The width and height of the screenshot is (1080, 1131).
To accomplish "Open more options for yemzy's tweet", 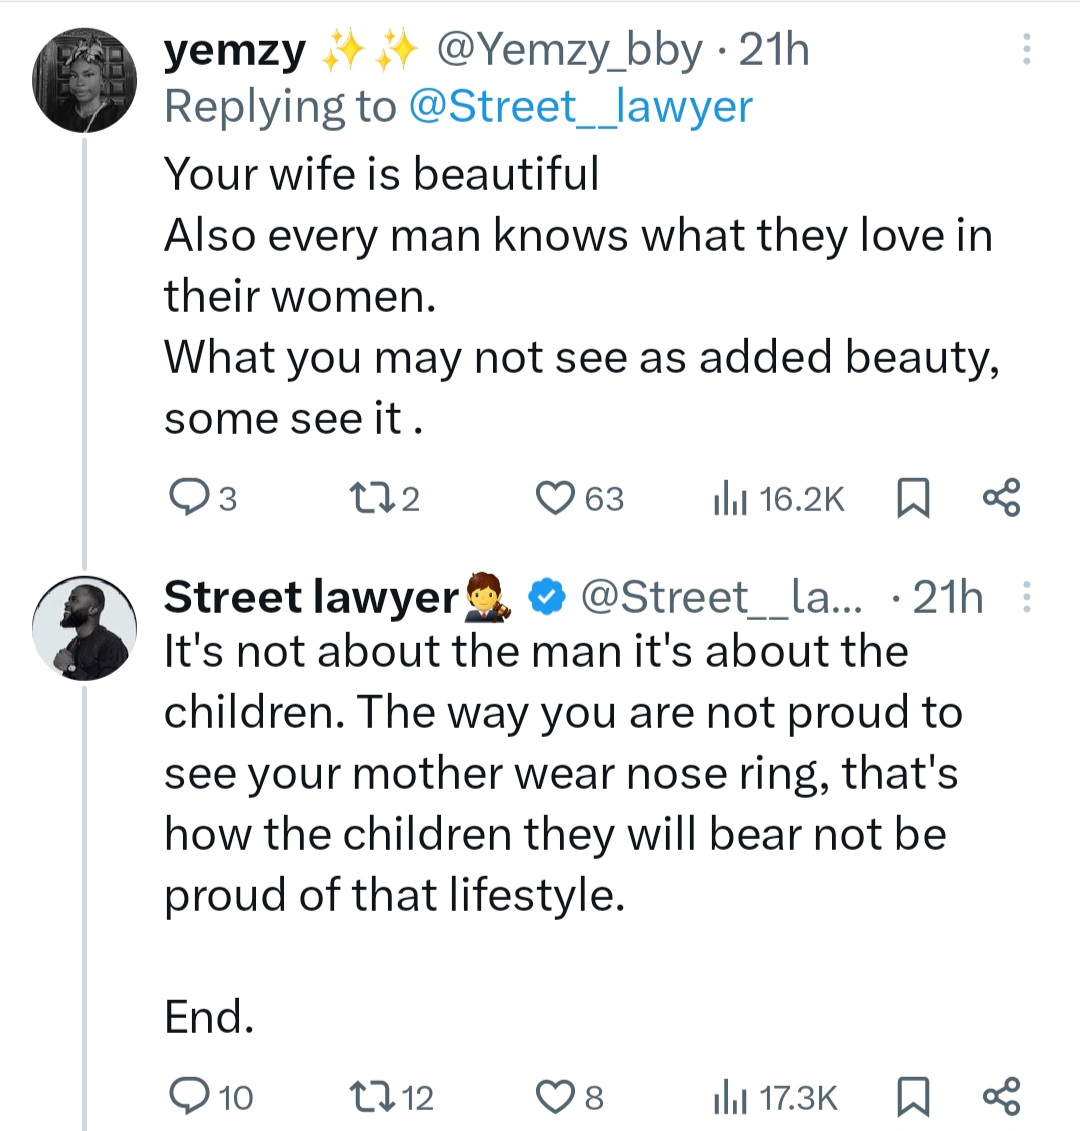I will 1026,49.
